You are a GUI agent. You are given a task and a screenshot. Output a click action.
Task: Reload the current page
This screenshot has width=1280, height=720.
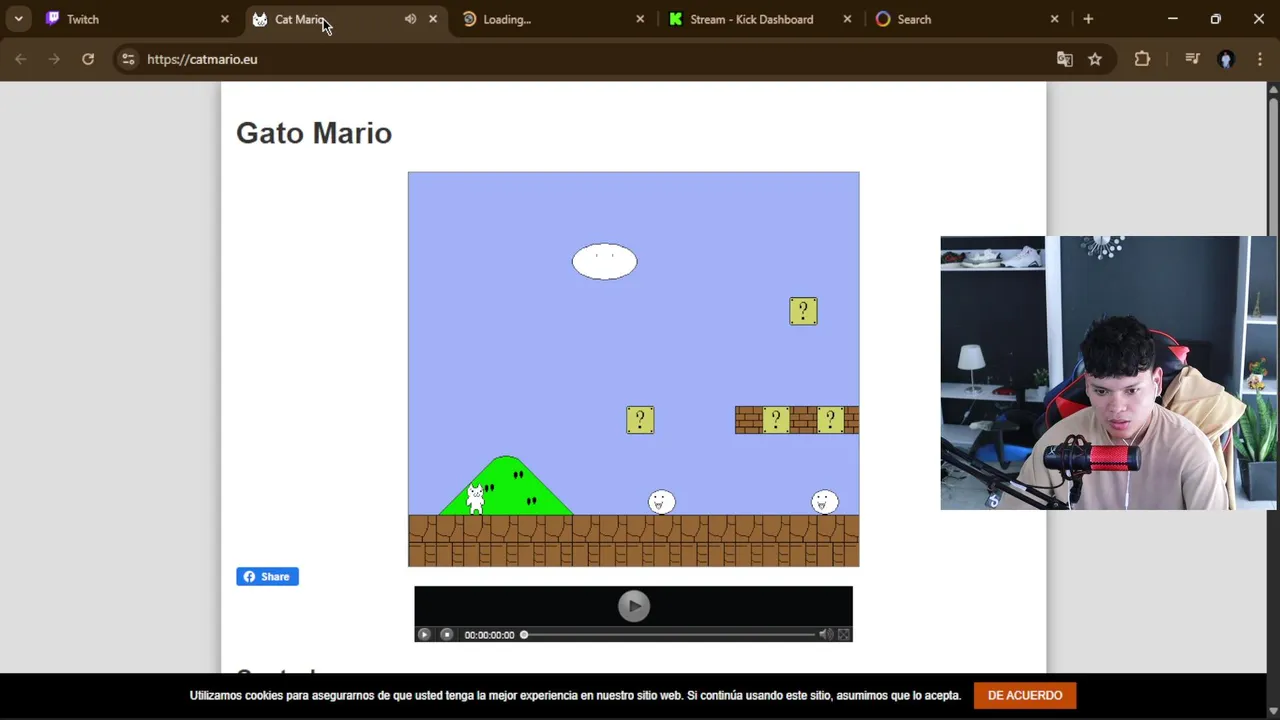point(88,59)
